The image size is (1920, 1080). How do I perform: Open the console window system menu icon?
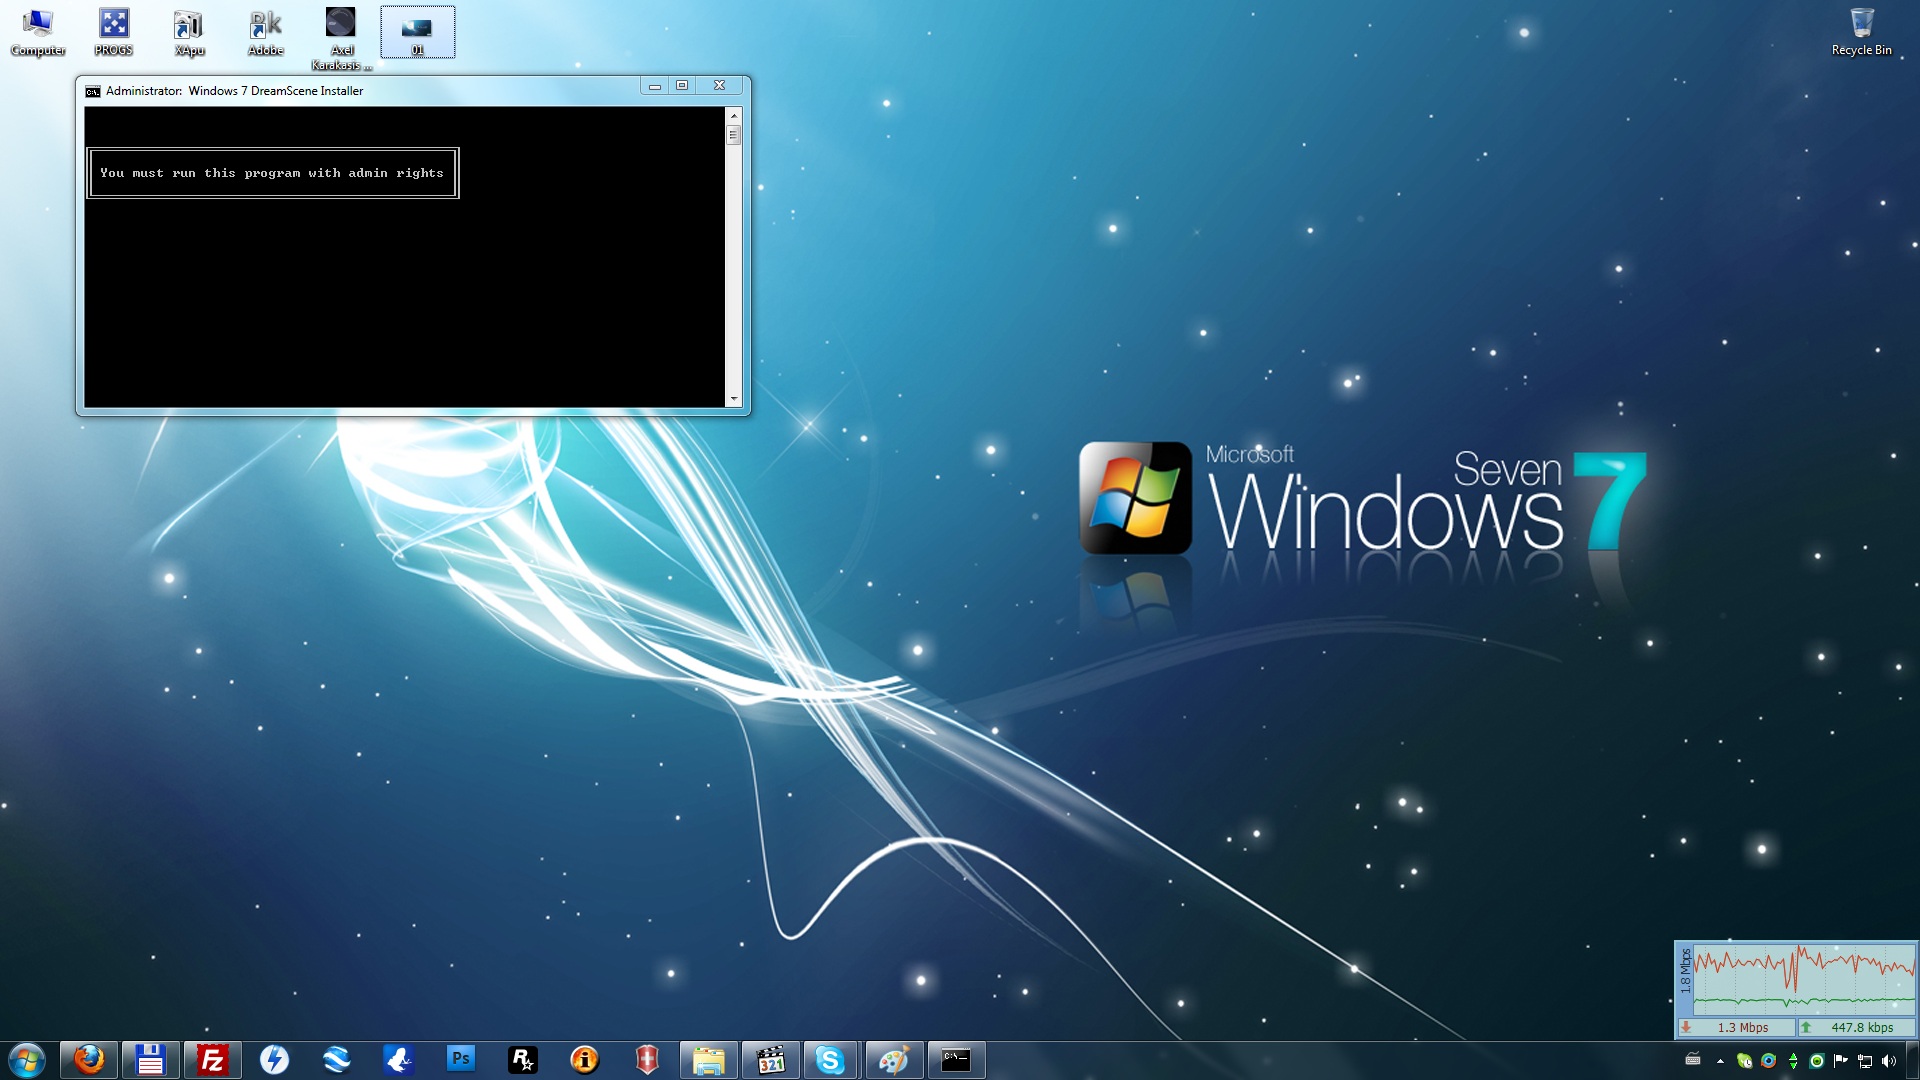93,91
